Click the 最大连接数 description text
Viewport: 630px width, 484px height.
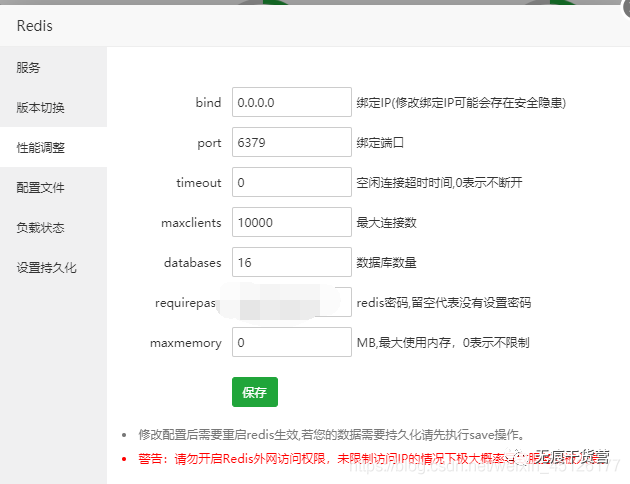[387, 223]
